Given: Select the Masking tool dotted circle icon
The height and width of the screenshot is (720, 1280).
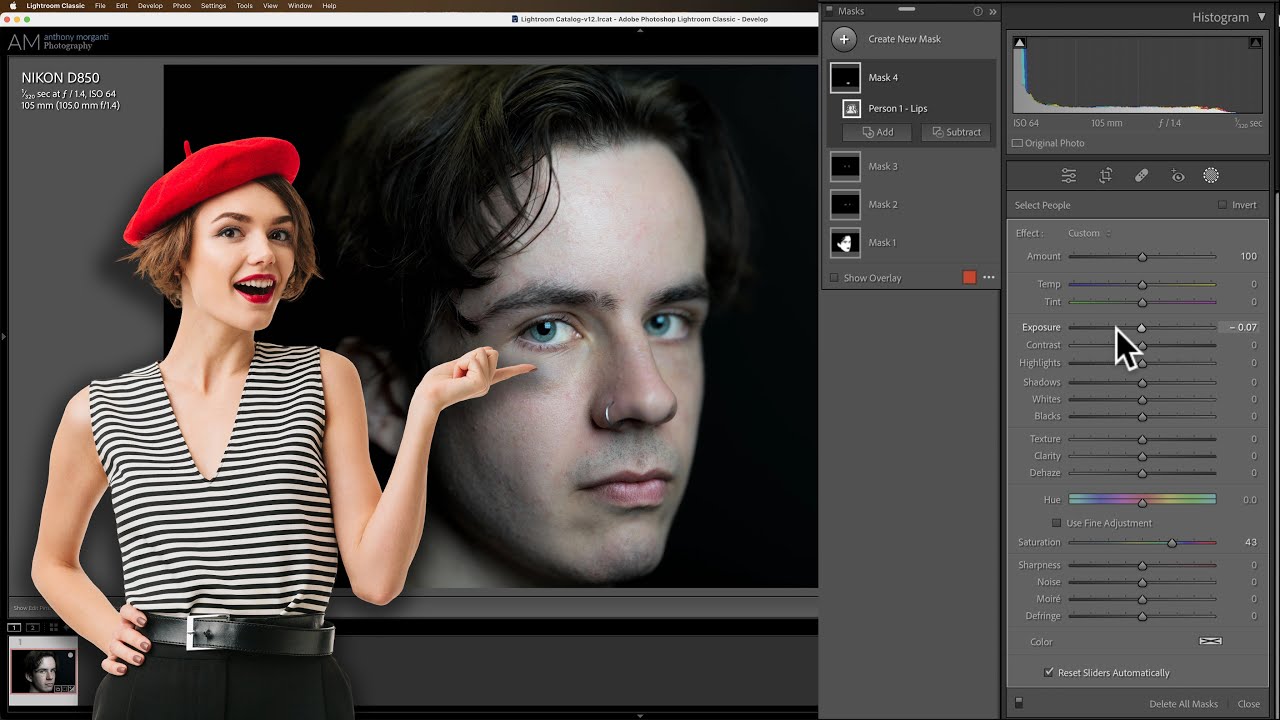Looking at the screenshot, I should pos(1211,176).
